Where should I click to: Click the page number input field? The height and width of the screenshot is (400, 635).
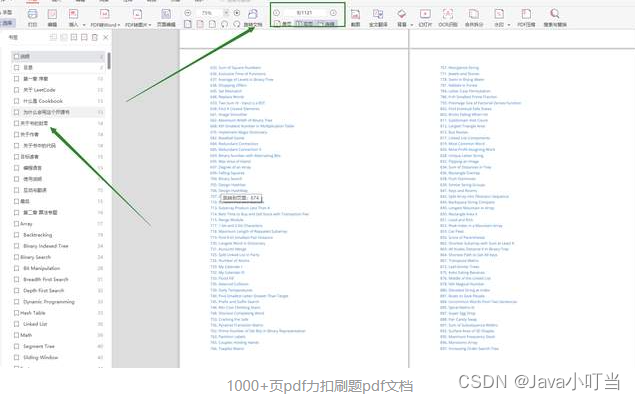(305, 13)
